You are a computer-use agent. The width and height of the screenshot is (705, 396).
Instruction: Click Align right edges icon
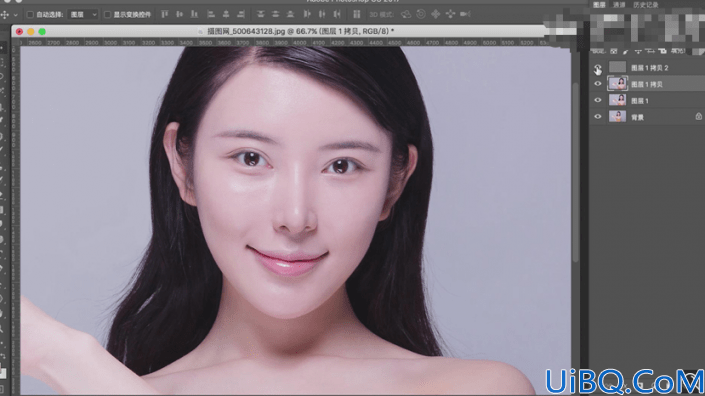coord(241,14)
